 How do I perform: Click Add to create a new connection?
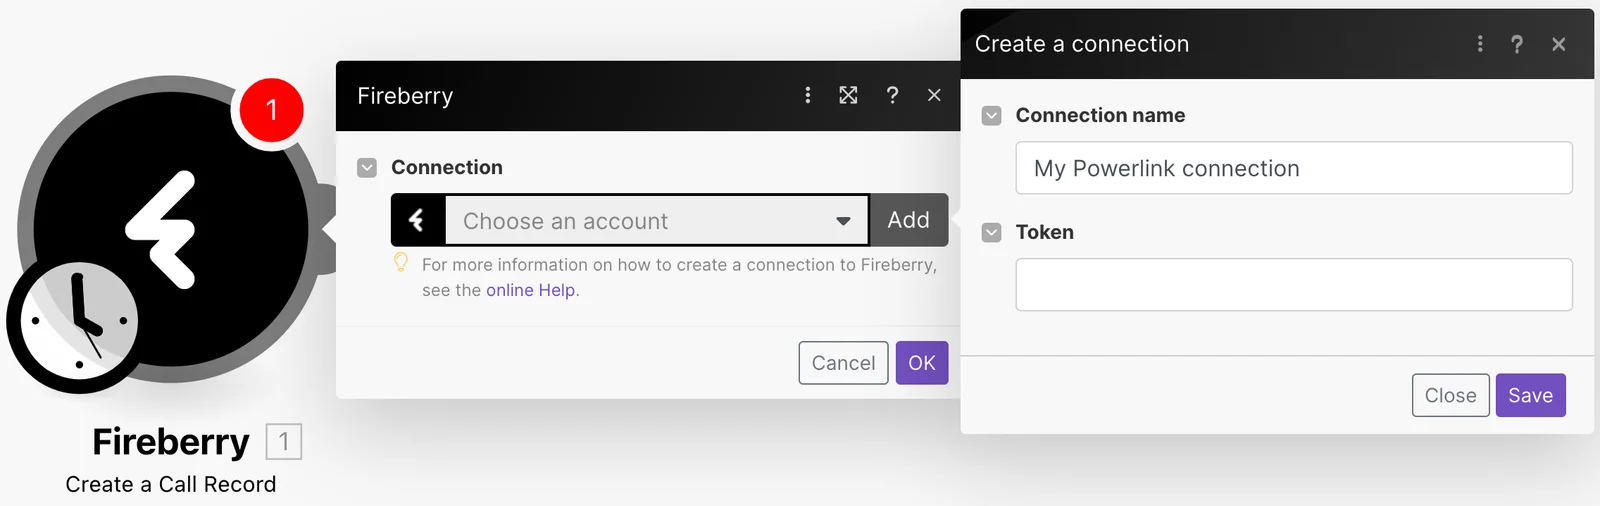click(x=908, y=220)
